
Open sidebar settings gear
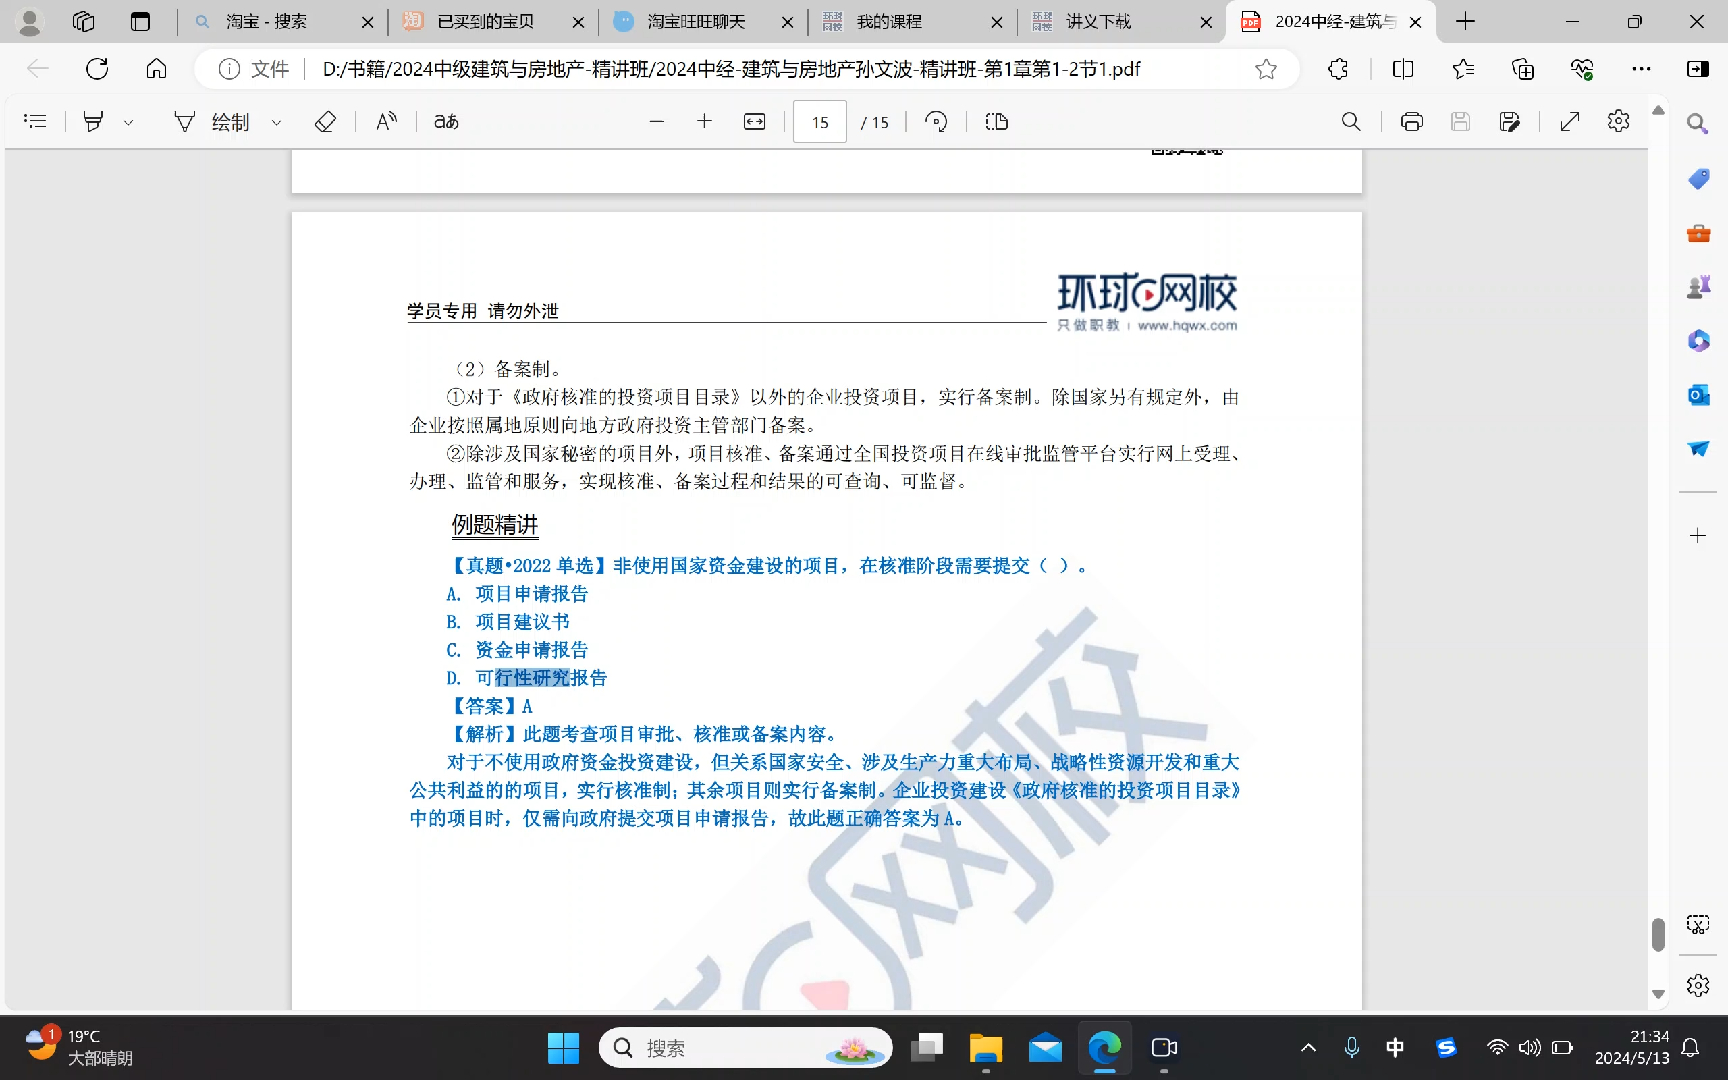tap(1698, 986)
